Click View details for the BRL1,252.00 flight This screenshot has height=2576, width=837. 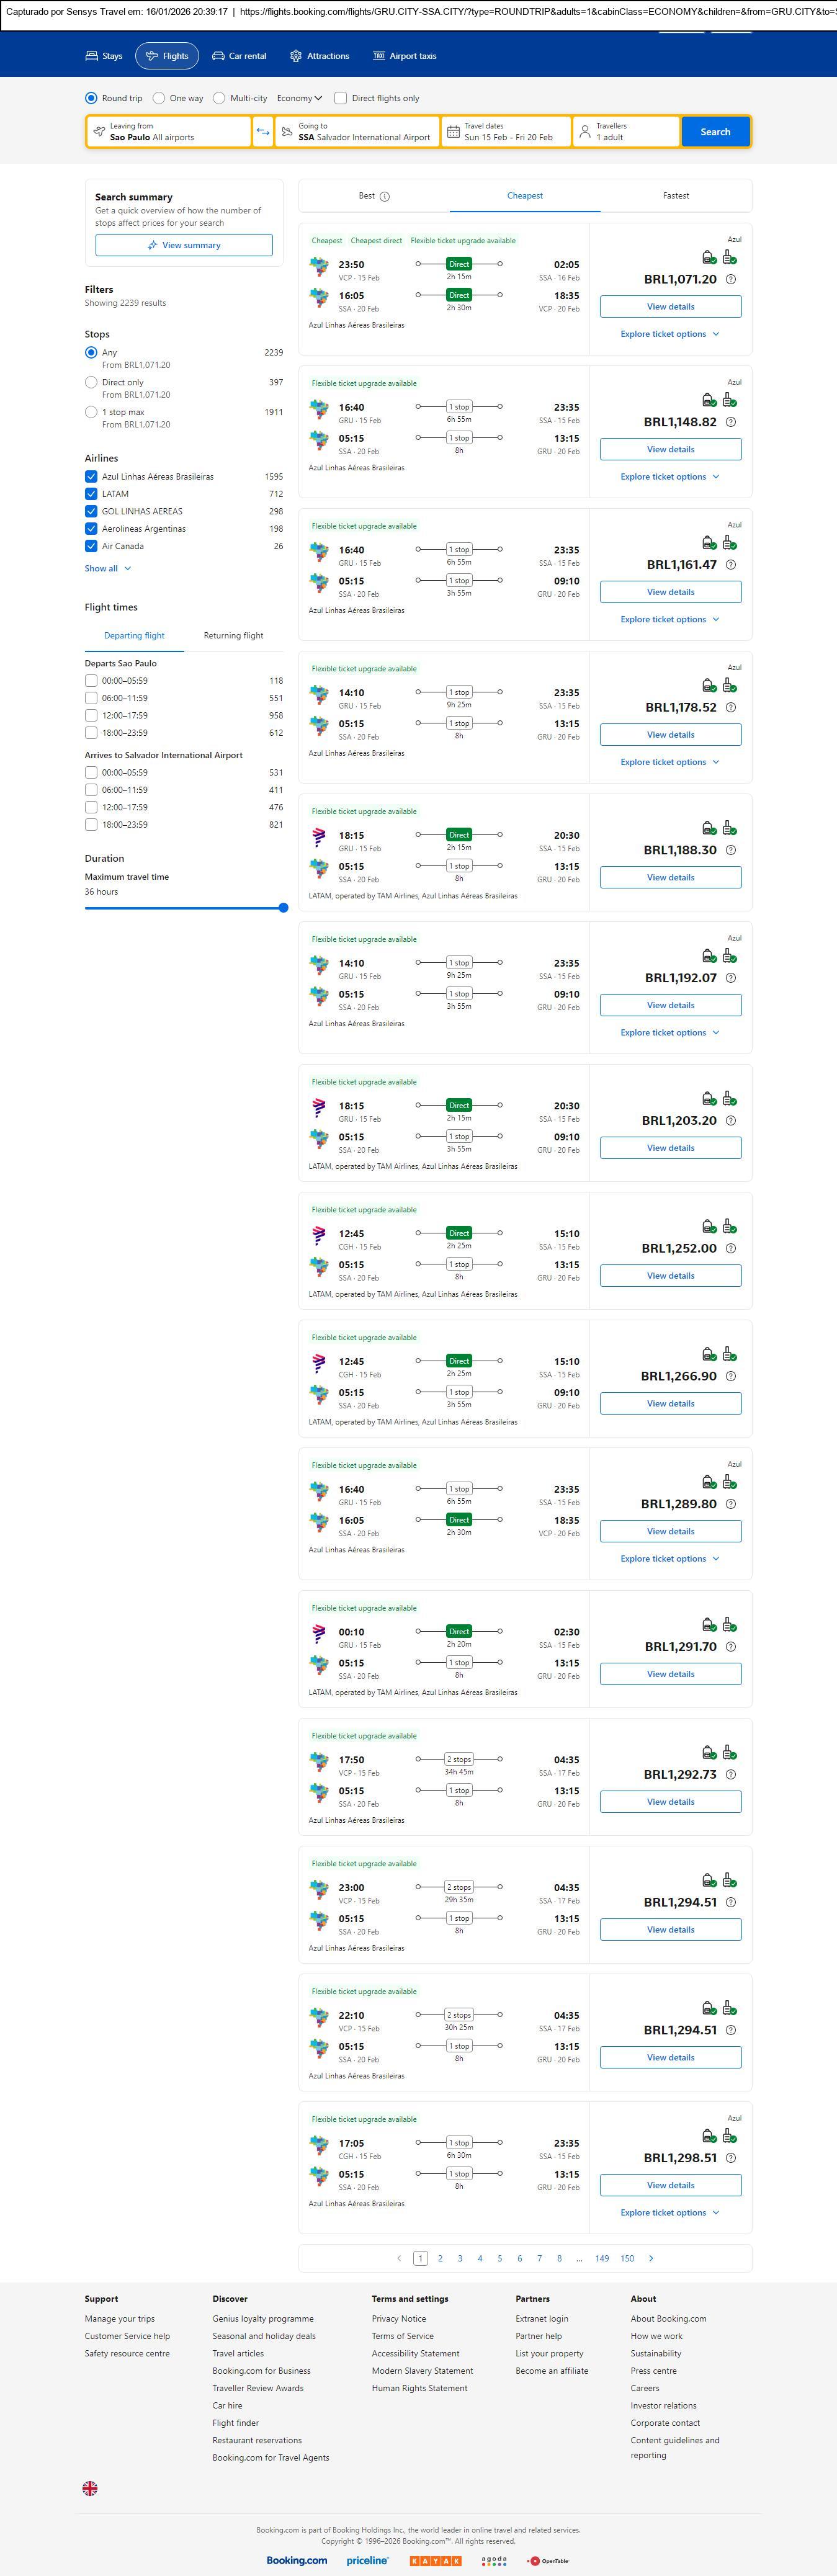point(670,1276)
